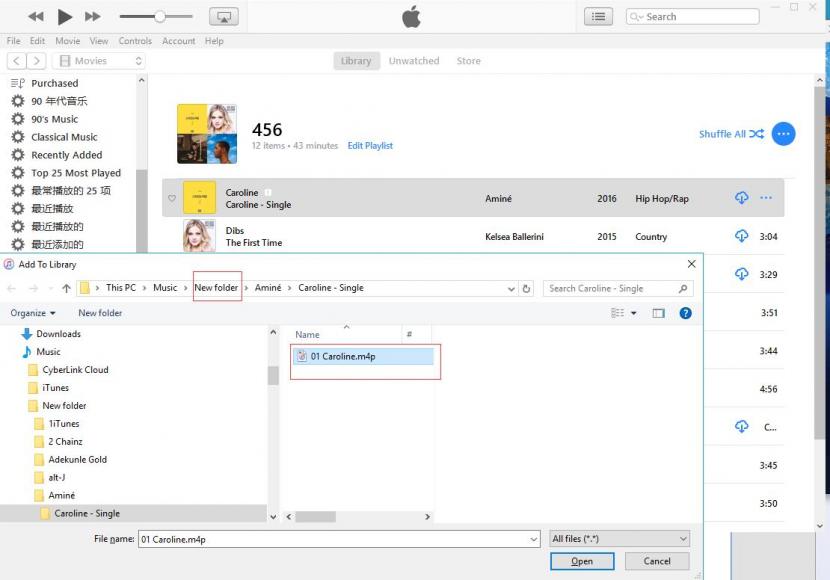Select Downloads in the navigation tree

point(51,334)
